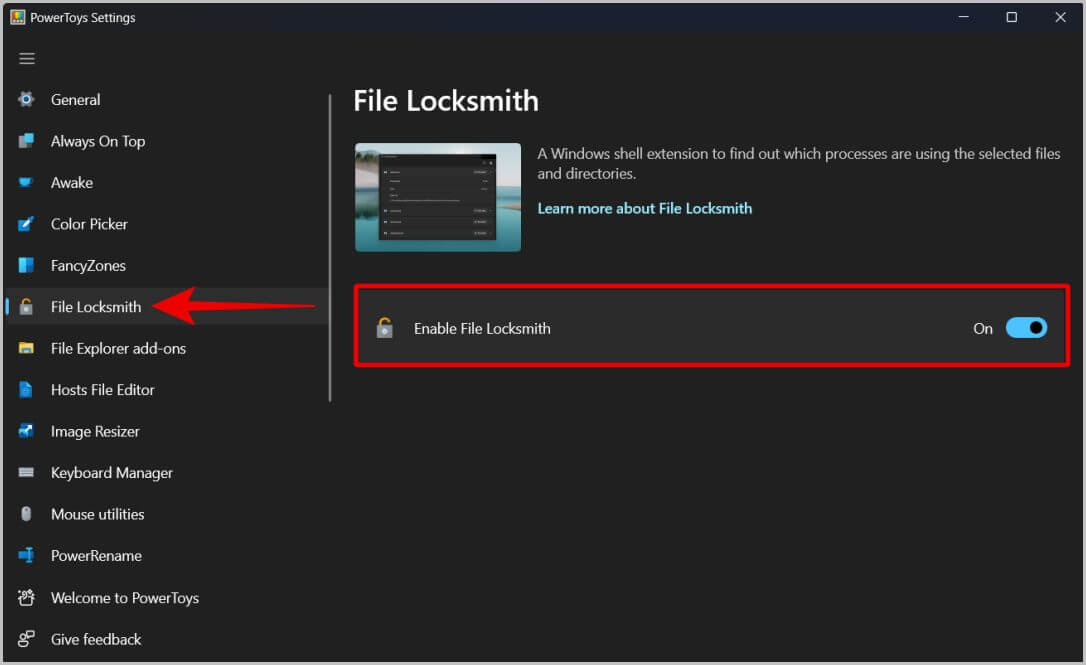
Task: Minimize the PowerToys Settings window
Action: [963, 17]
